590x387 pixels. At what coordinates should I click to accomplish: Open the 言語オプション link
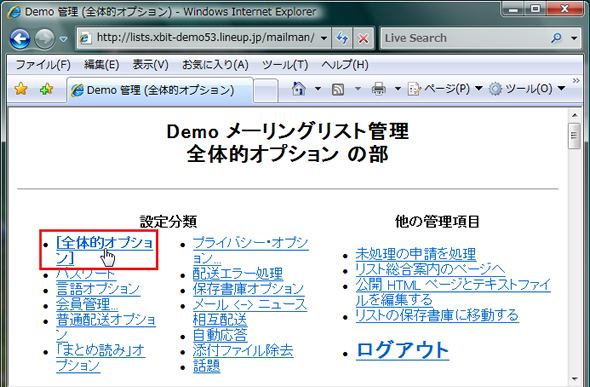coord(98,289)
